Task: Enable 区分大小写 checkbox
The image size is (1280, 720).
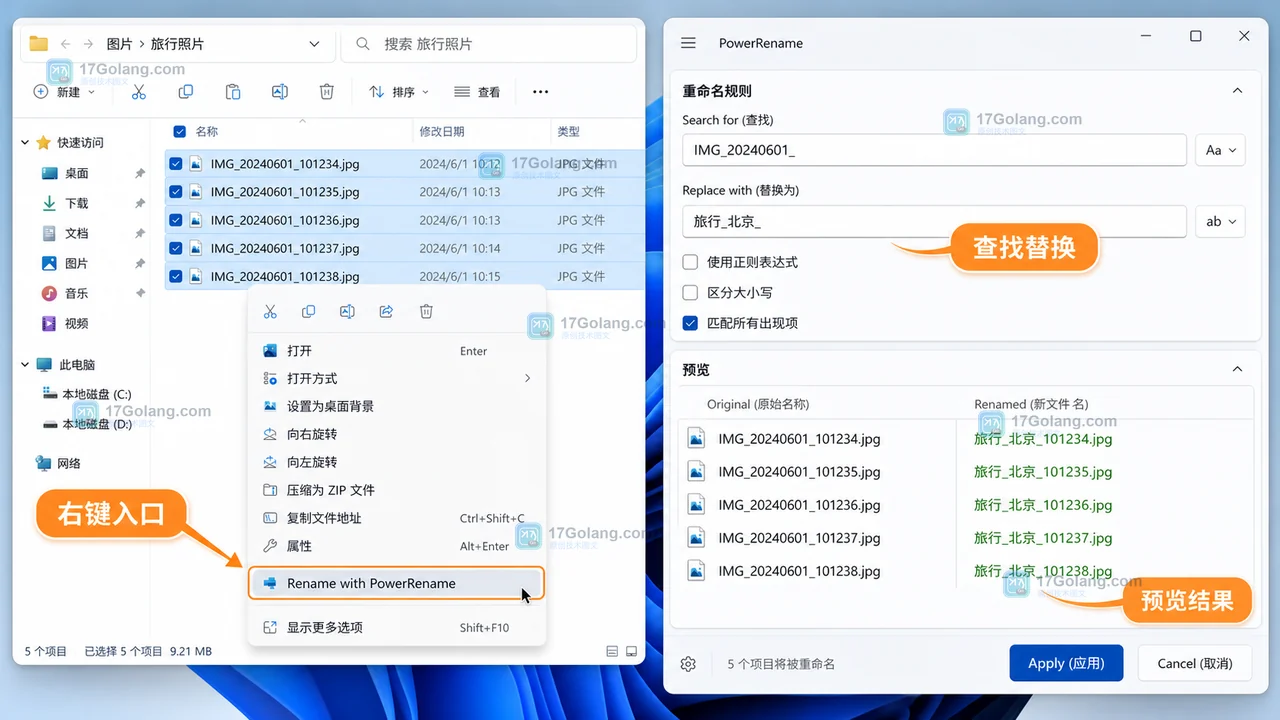Action: tap(690, 293)
